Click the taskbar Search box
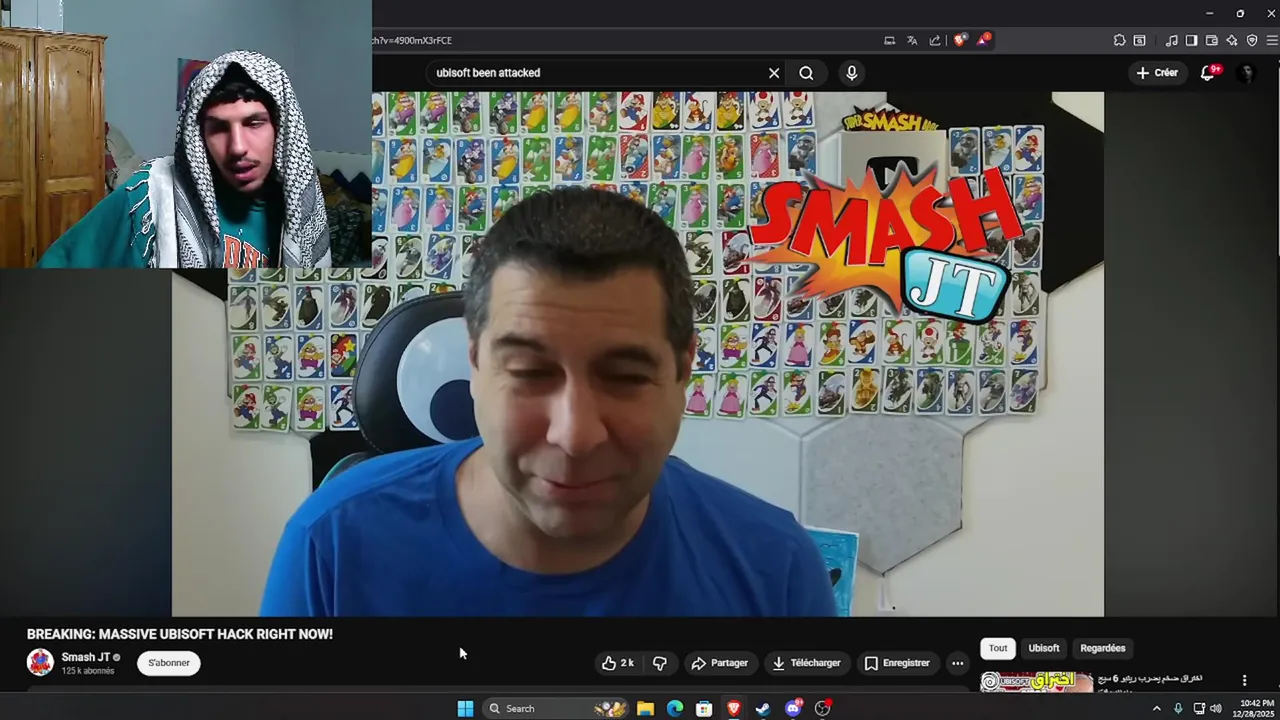This screenshot has width=1280, height=720. click(x=555, y=708)
